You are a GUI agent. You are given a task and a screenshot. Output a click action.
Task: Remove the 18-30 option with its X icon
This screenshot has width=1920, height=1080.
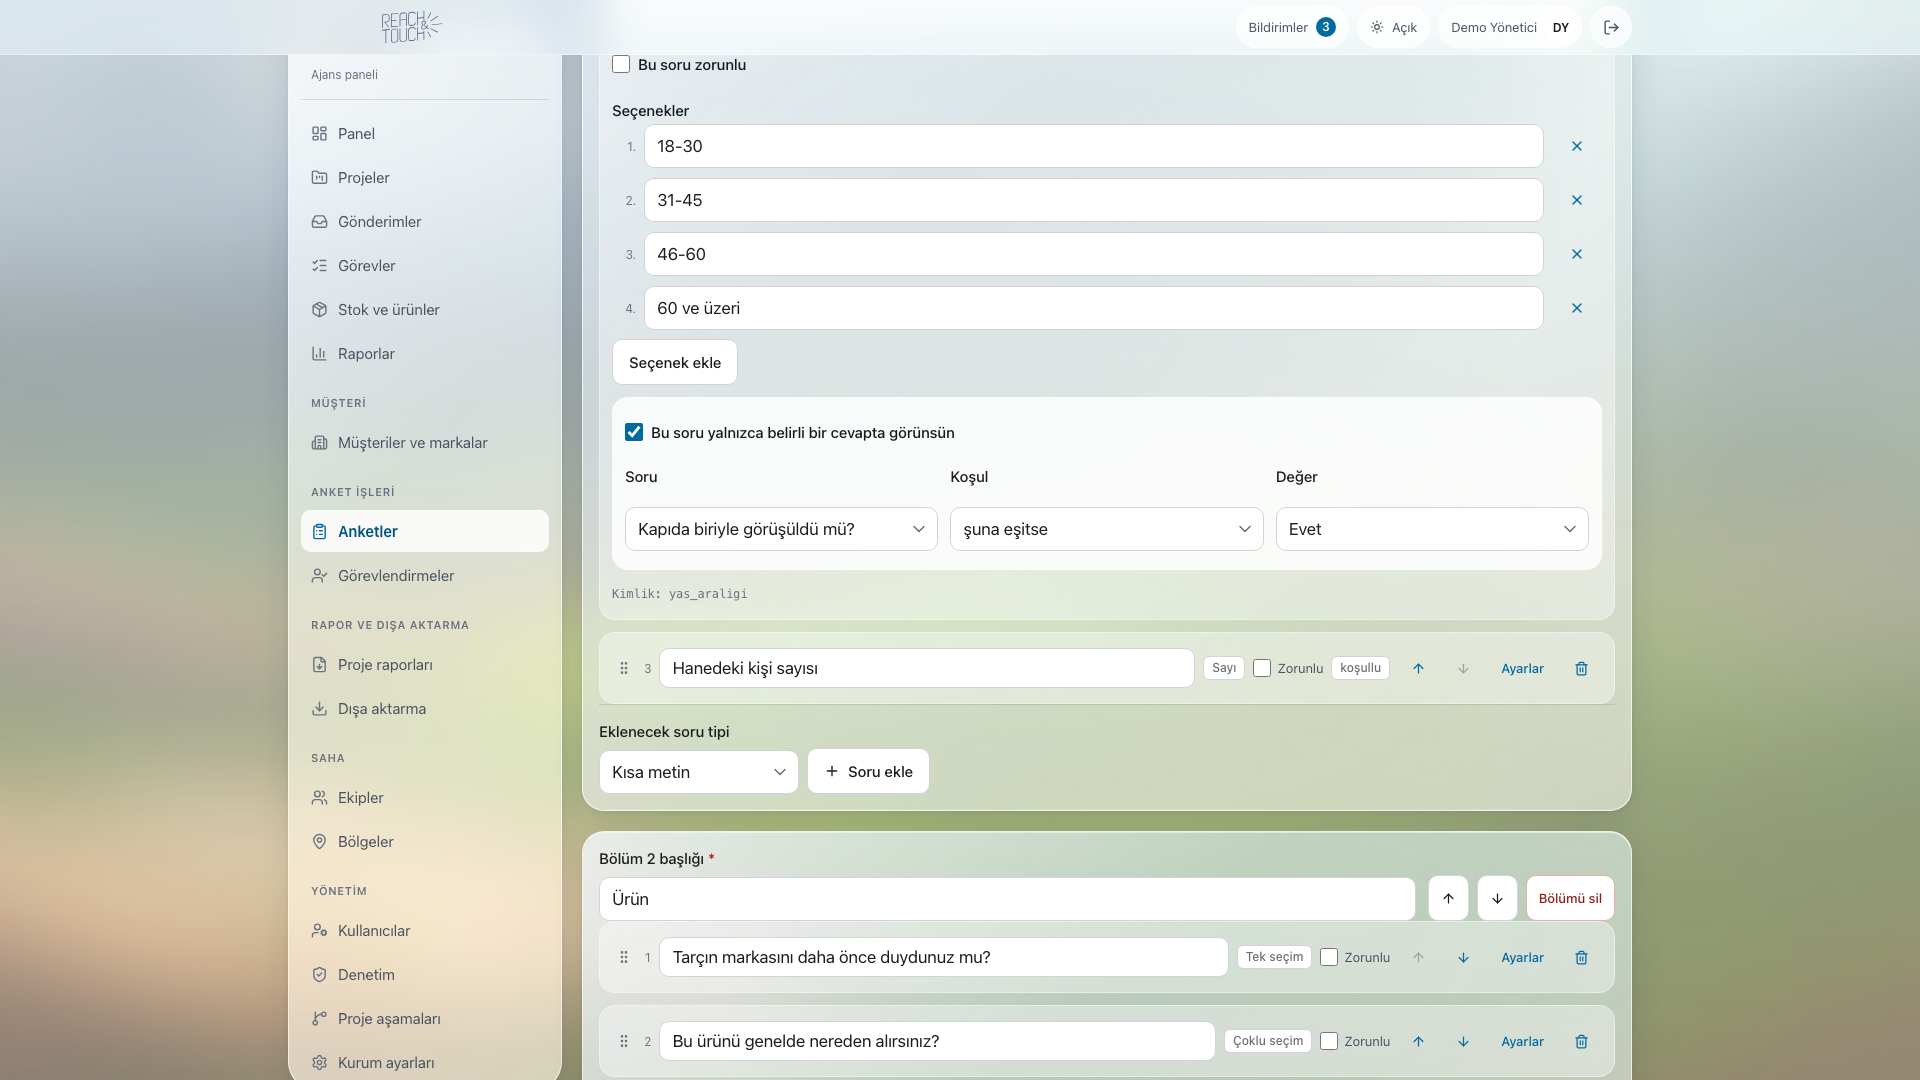[x=1577, y=146]
